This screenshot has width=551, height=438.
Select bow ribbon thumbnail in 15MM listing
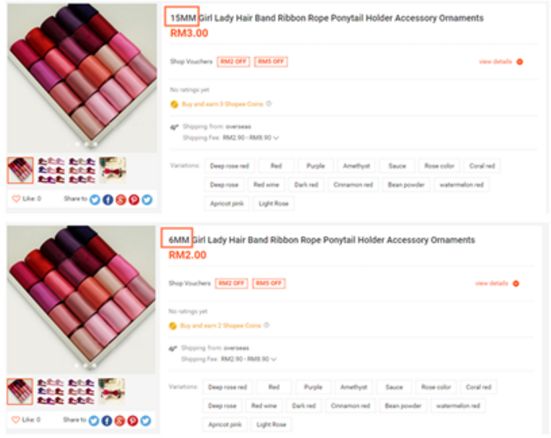click(112, 170)
